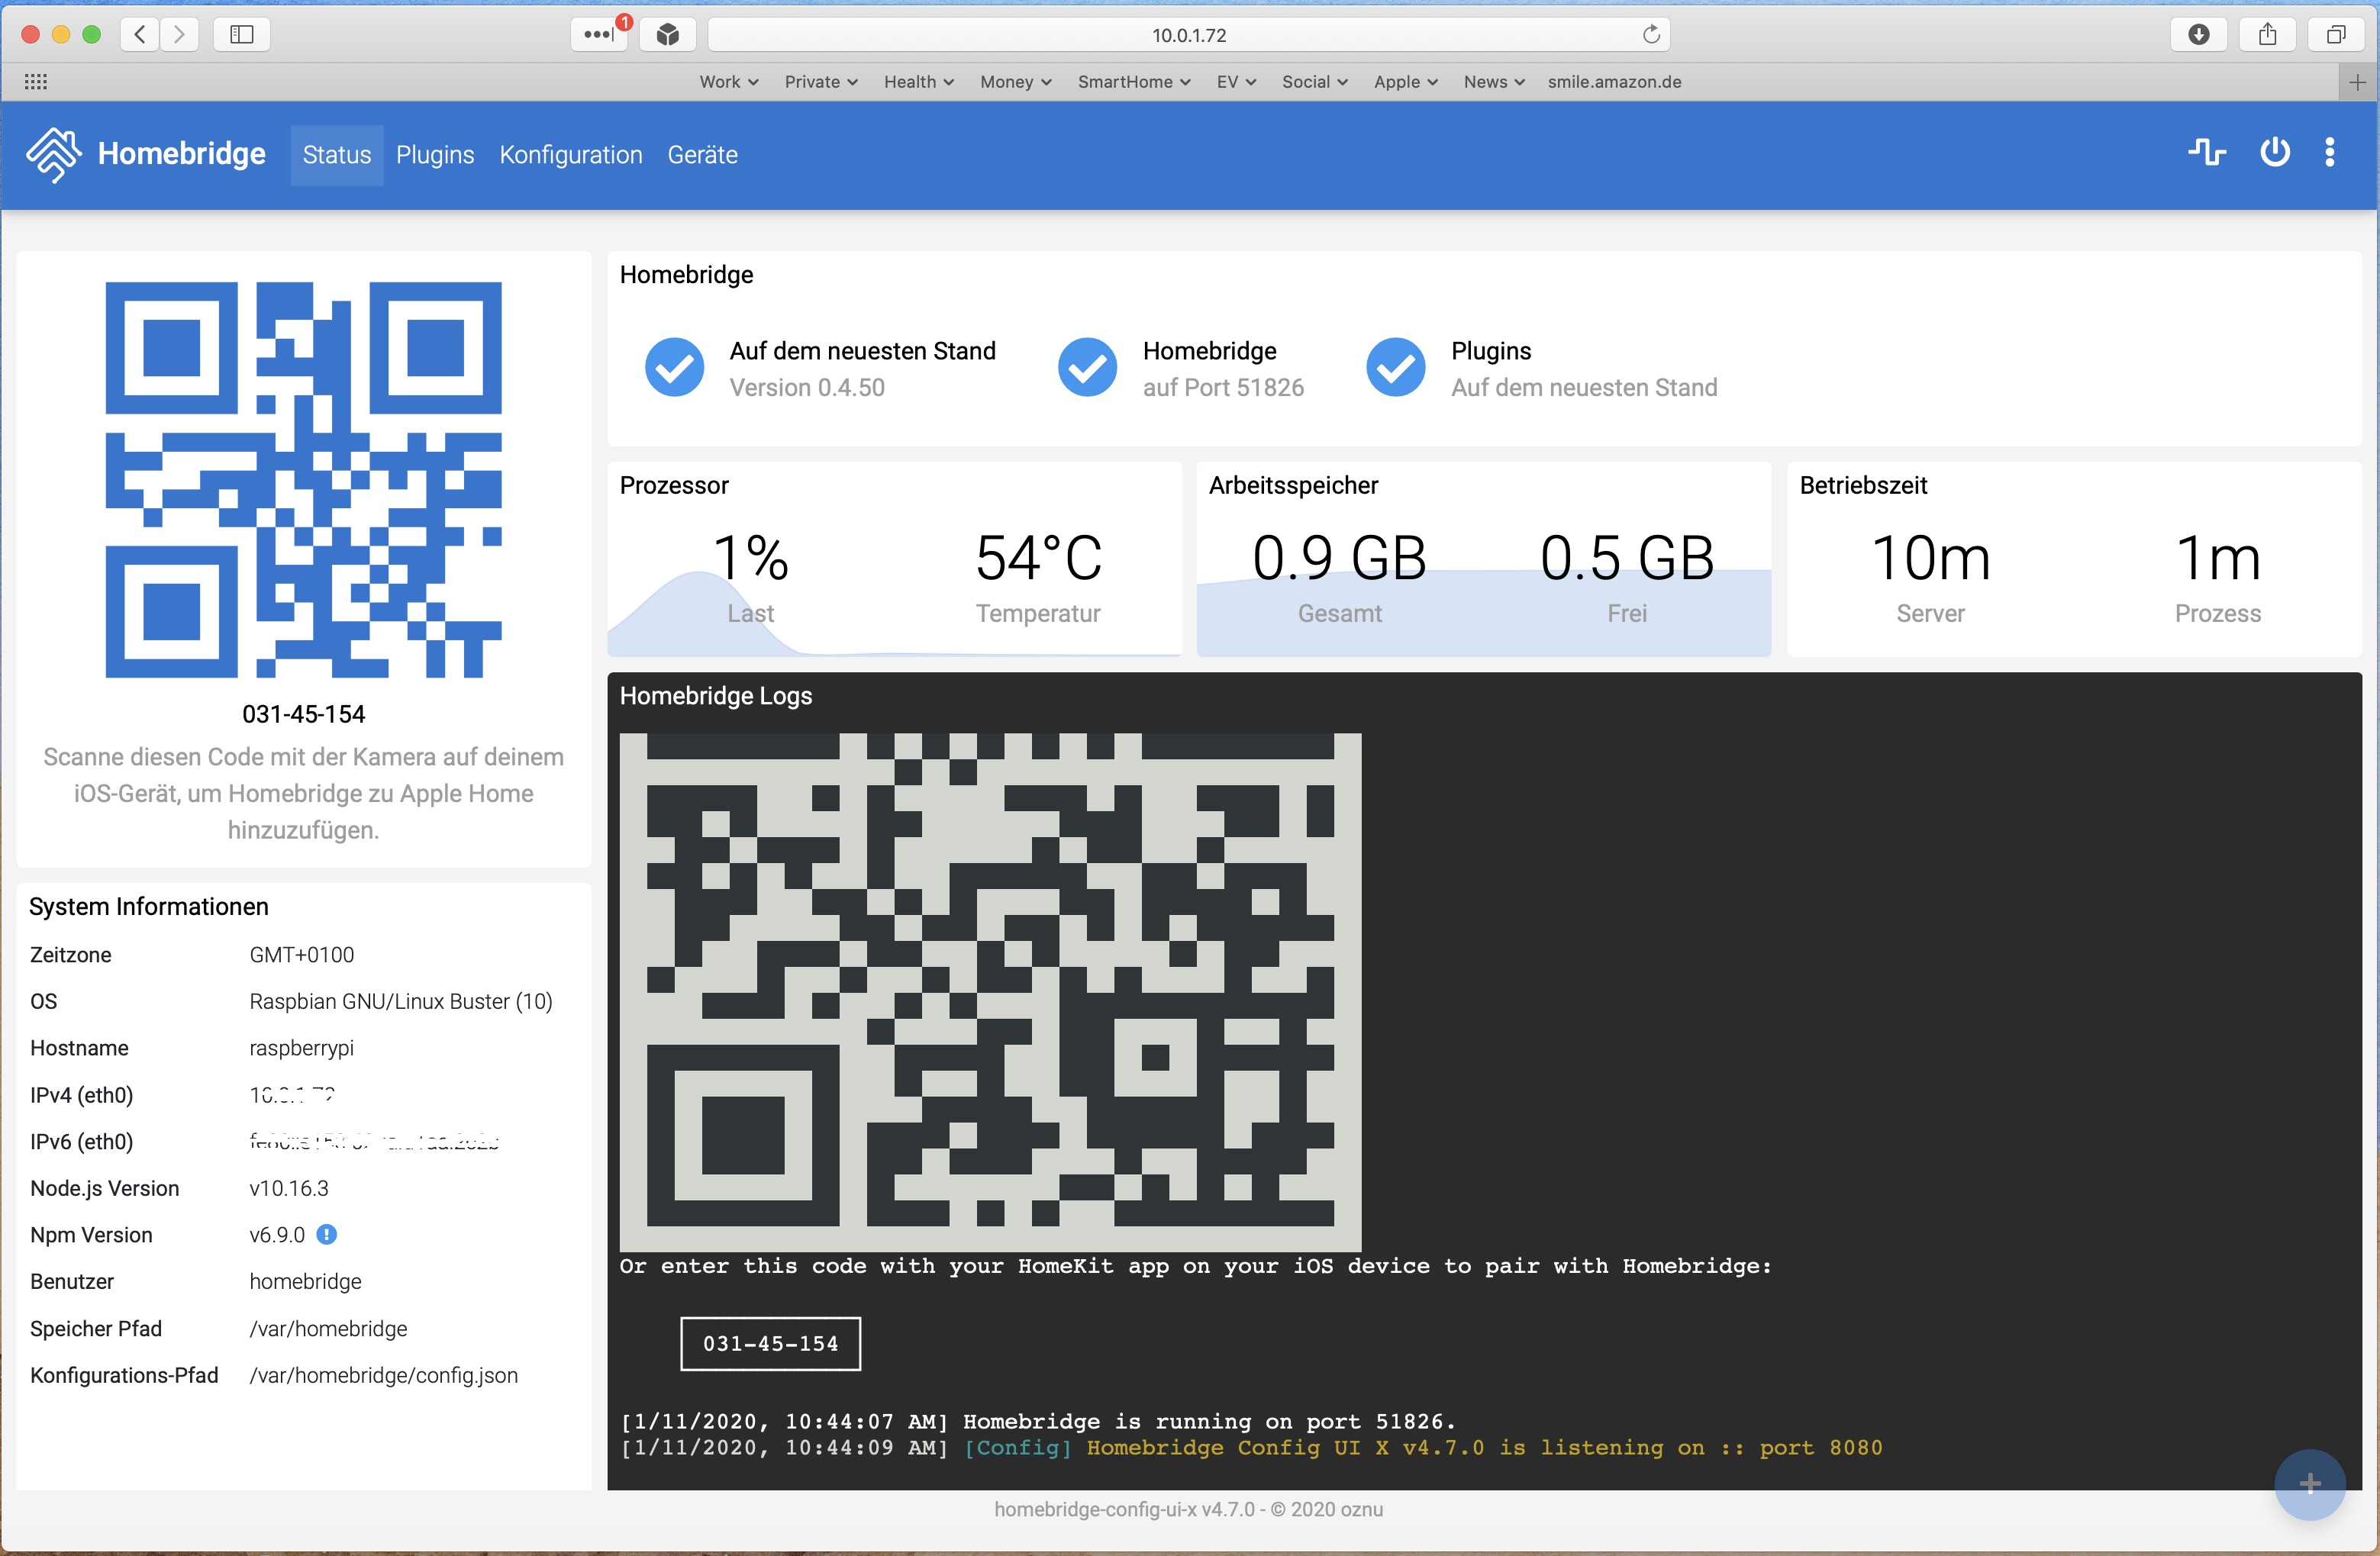Screen dimensions: 2380x1556
Task: Click the Homebridge port 51826 checkmark
Action: (1087, 368)
